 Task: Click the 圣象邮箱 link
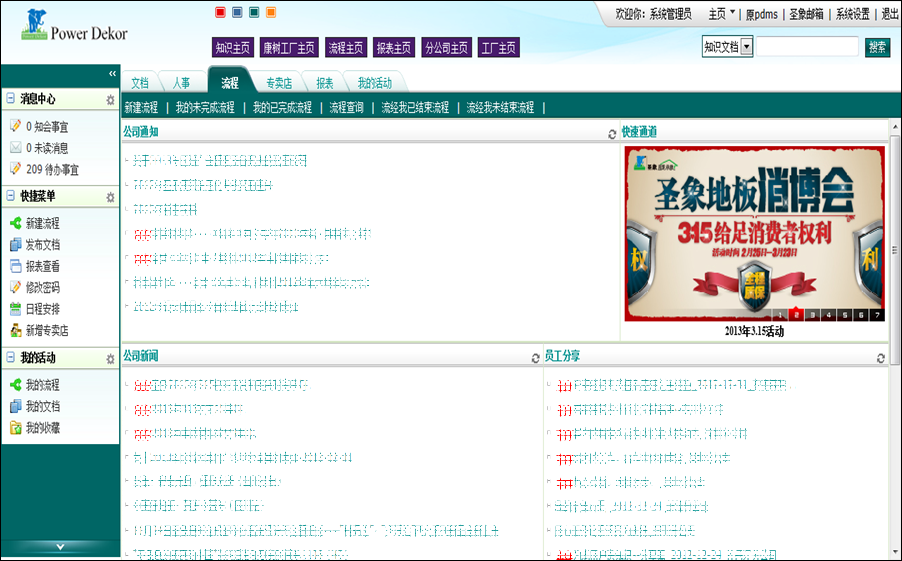[x=806, y=14]
